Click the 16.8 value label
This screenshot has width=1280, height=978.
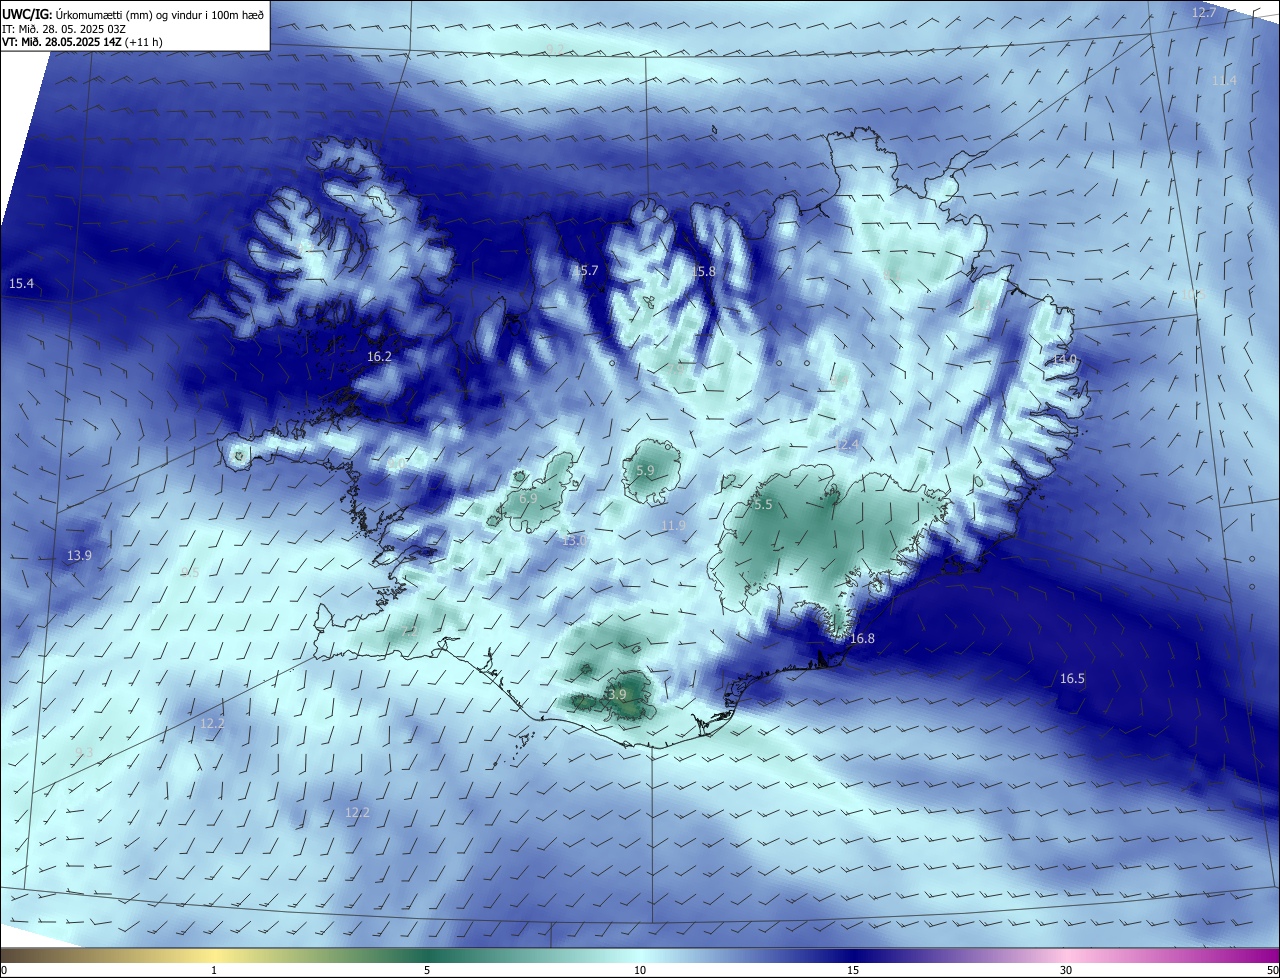[x=862, y=638]
